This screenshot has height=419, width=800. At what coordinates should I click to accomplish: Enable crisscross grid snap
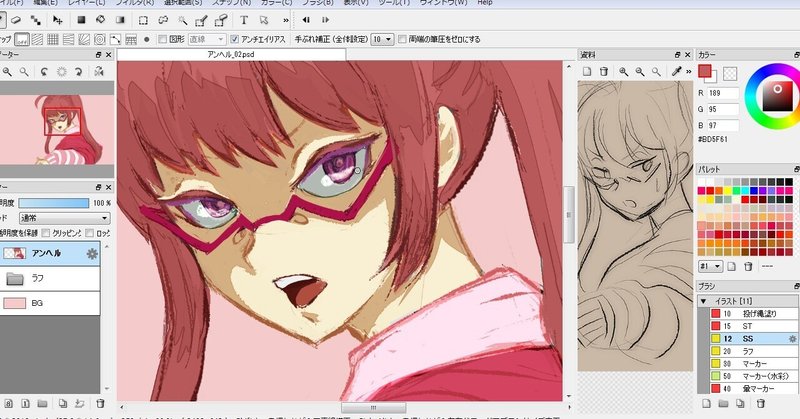[x=53, y=39]
